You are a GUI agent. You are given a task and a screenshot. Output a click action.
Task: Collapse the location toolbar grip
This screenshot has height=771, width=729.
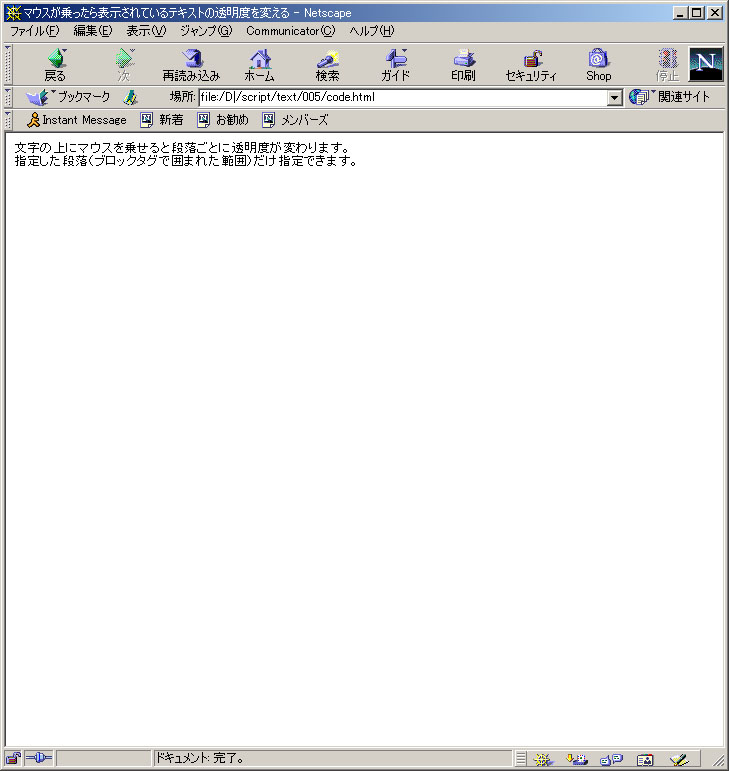8,97
